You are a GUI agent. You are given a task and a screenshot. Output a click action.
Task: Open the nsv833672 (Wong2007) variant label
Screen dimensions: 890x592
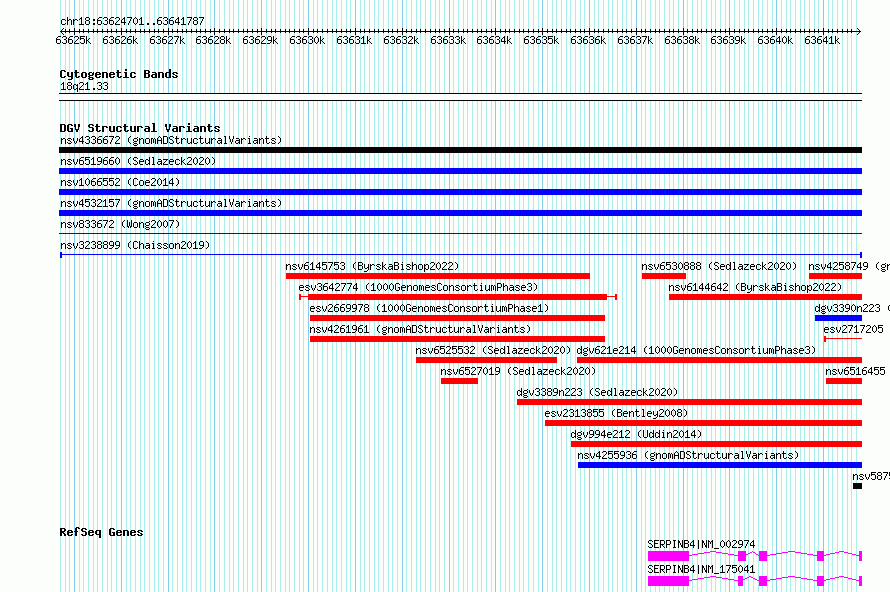(120, 224)
